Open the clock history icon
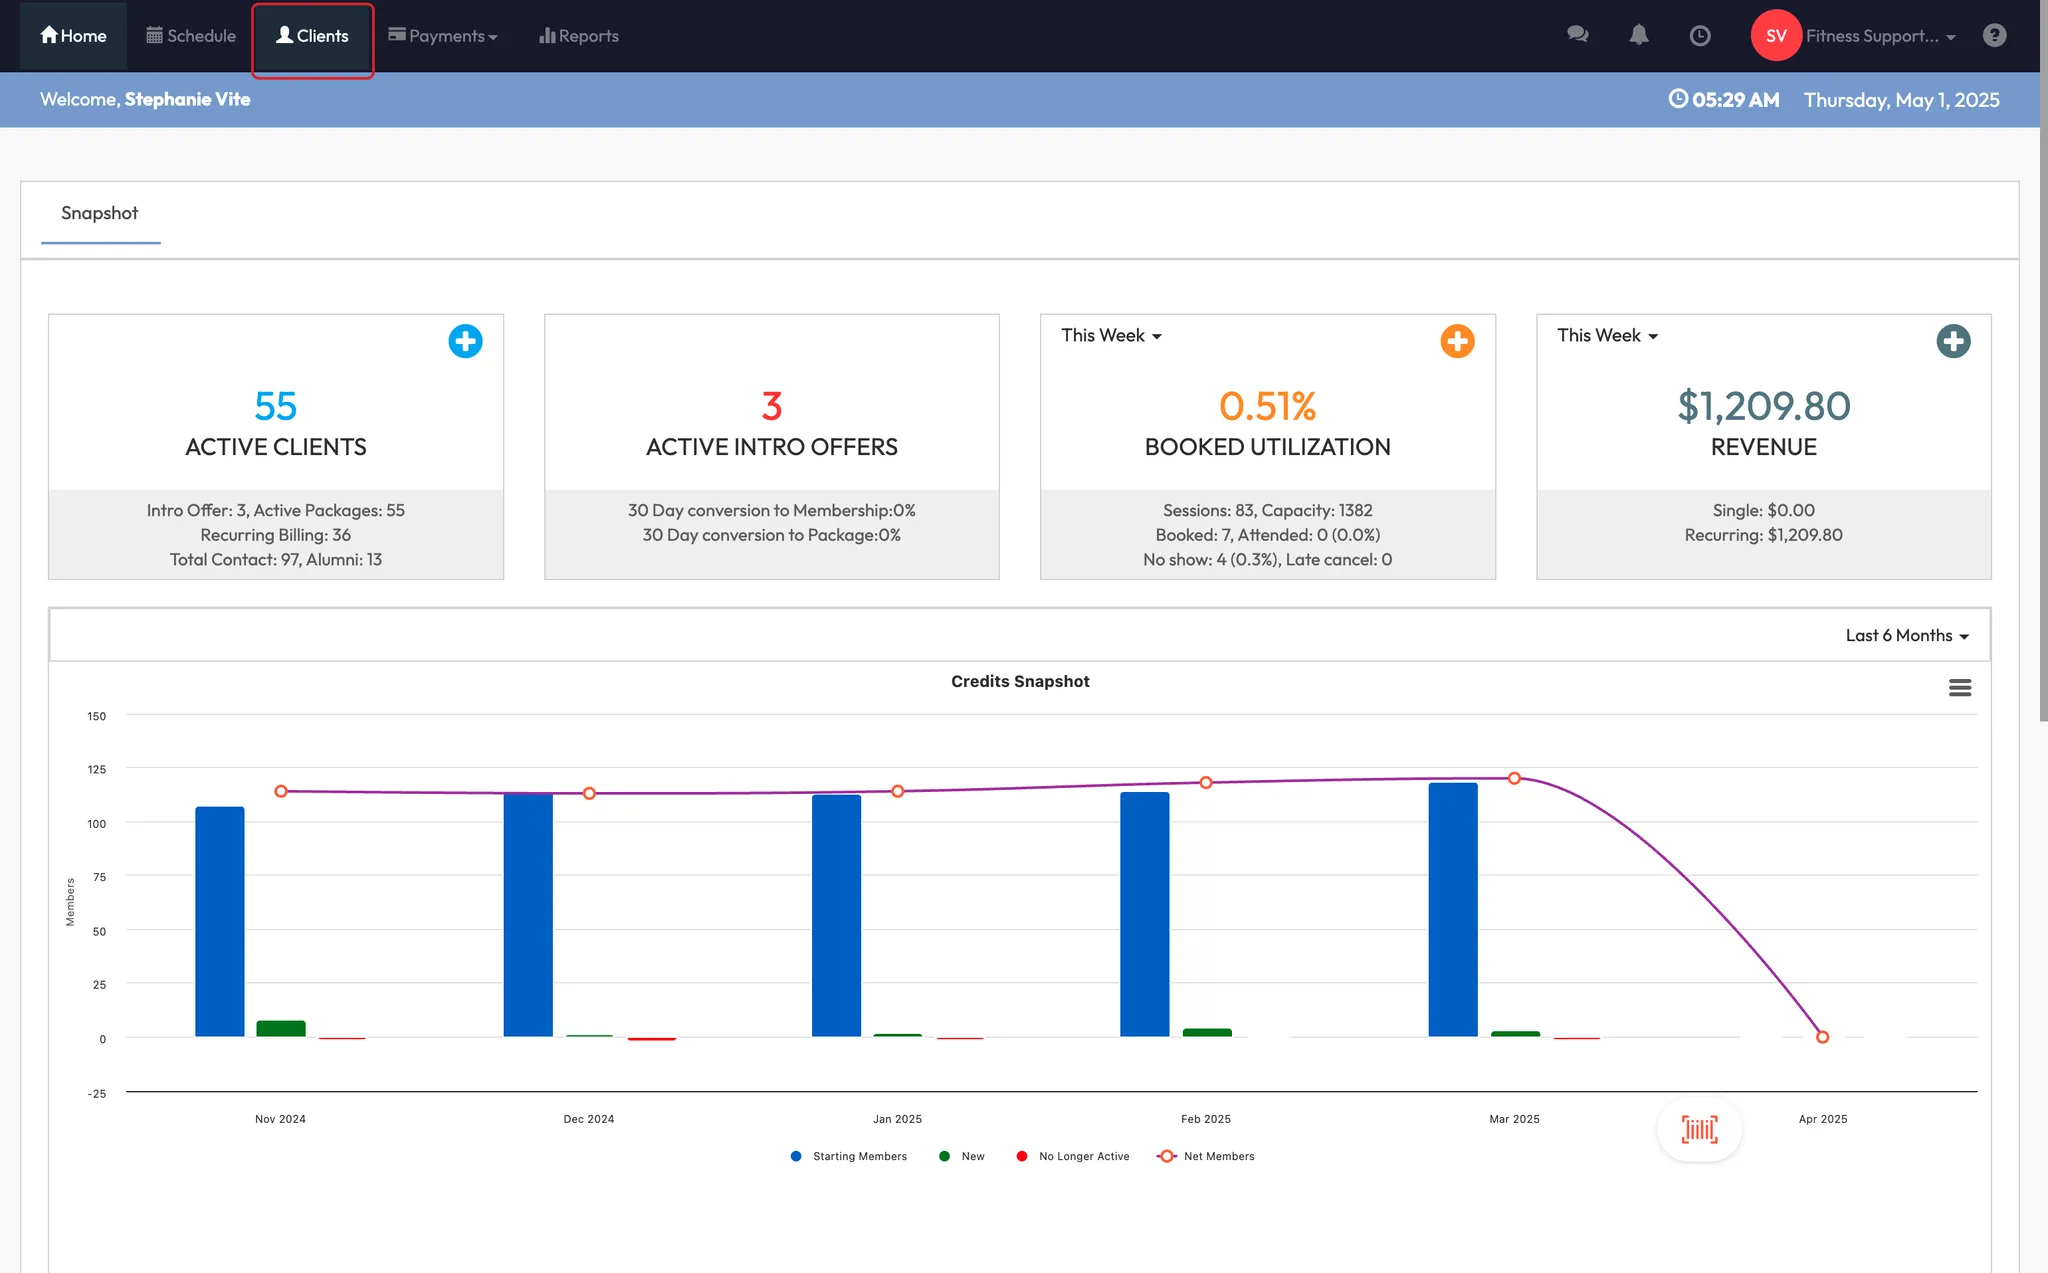 point(1699,36)
